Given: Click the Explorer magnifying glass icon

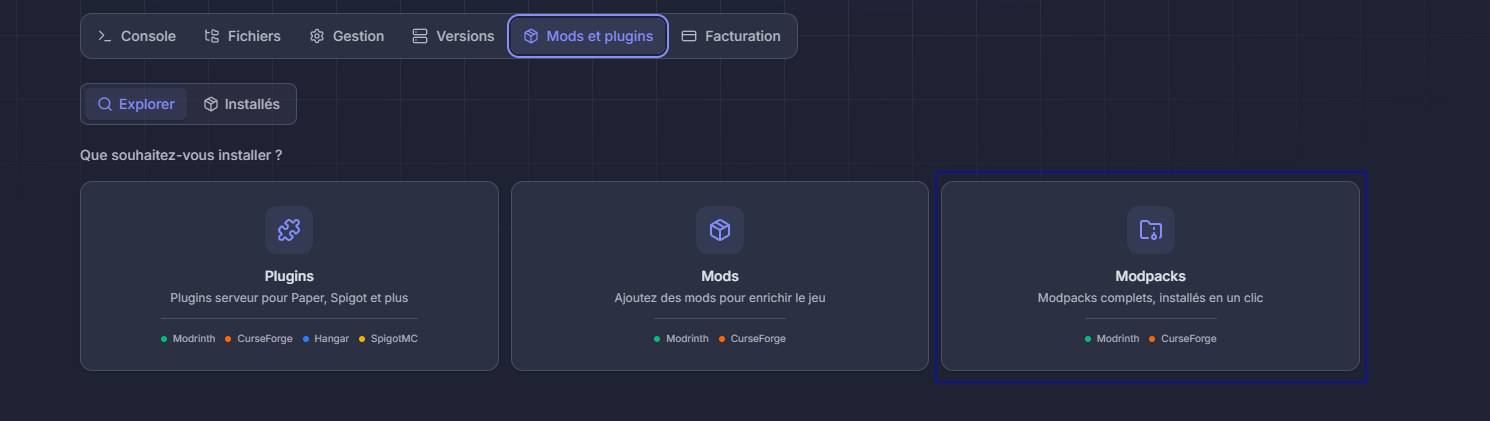Looking at the screenshot, I should click(x=104, y=104).
